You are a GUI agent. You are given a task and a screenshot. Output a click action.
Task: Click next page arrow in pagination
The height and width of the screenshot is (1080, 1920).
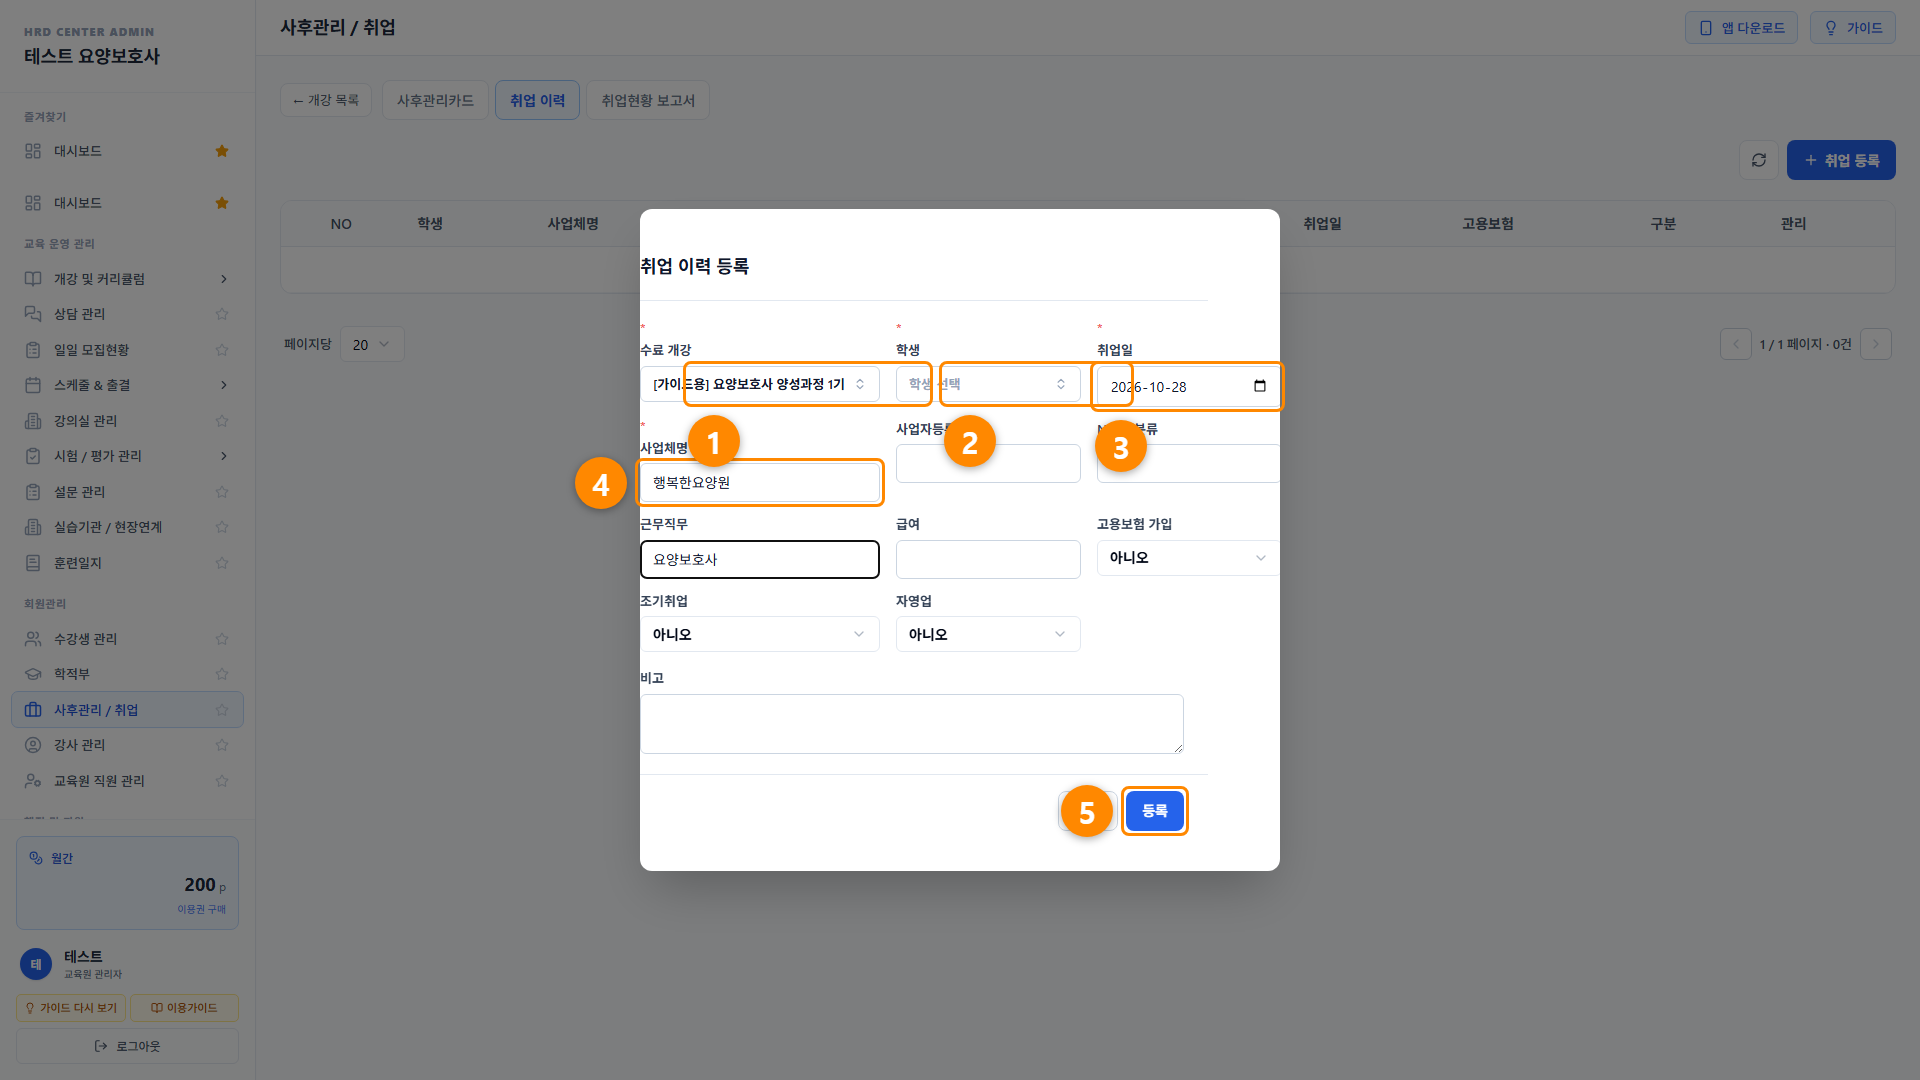tap(1876, 344)
